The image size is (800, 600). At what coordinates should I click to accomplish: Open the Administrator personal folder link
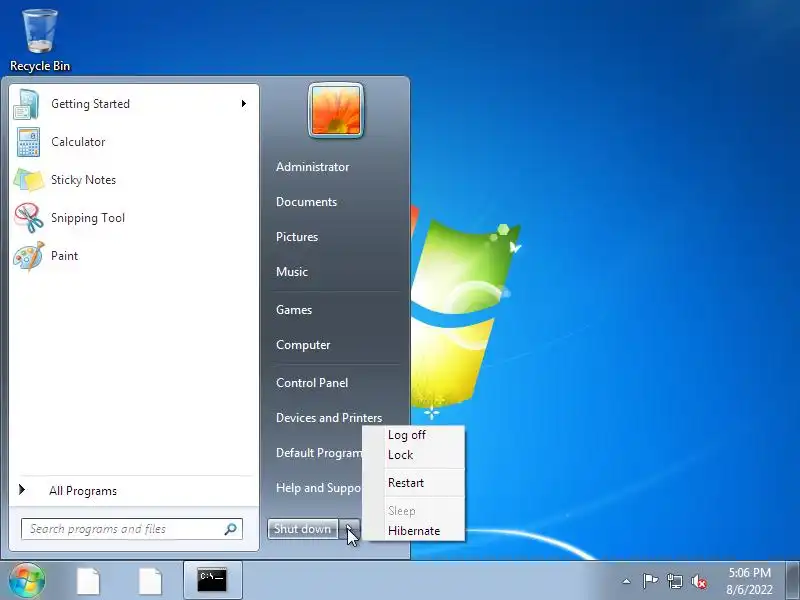pyautogui.click(x=313, y=167)
